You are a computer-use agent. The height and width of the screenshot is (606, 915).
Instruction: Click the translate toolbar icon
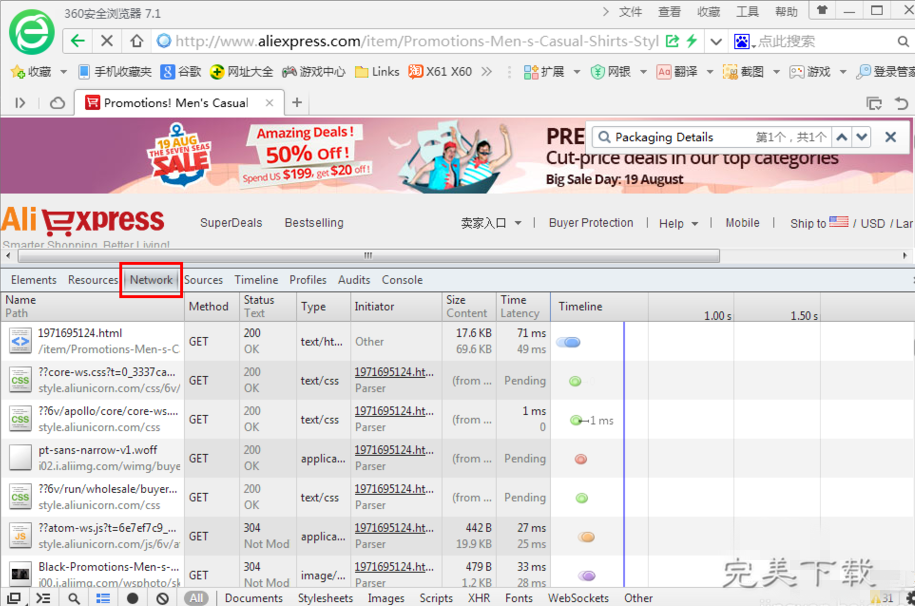pos(664,72)
